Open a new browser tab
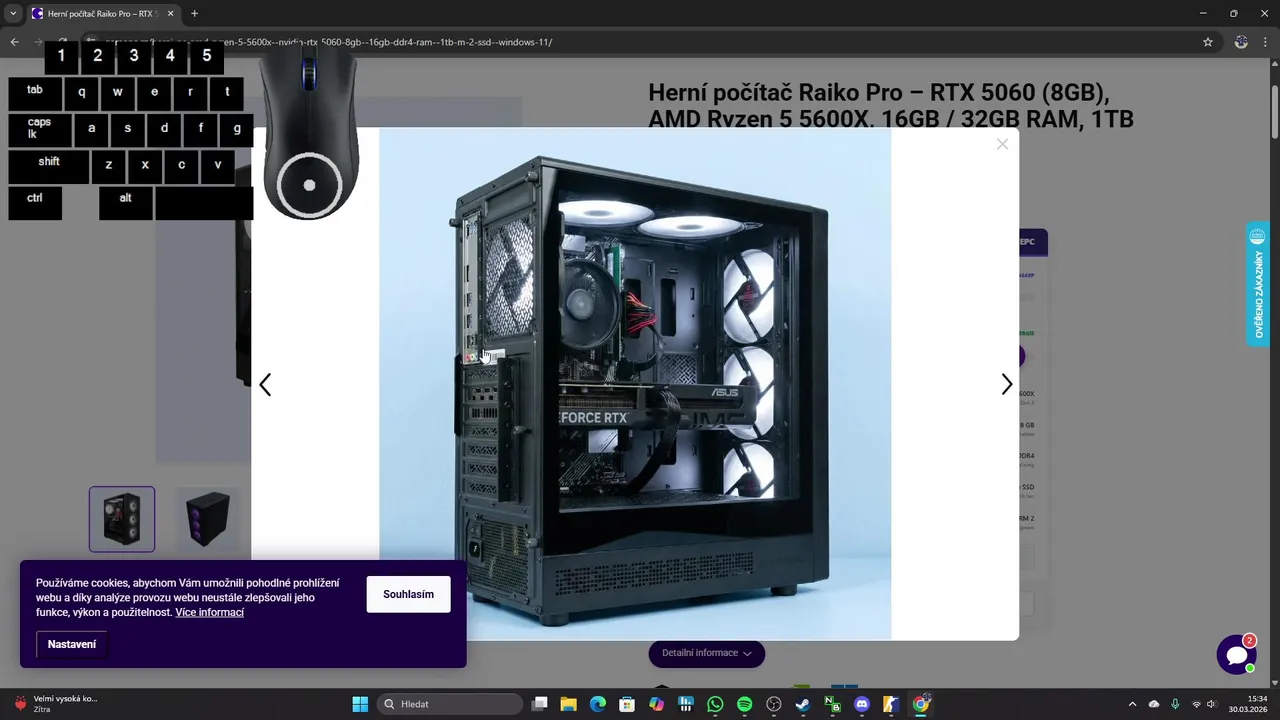This screenshot has width=1280, height=720. [194, 13]
